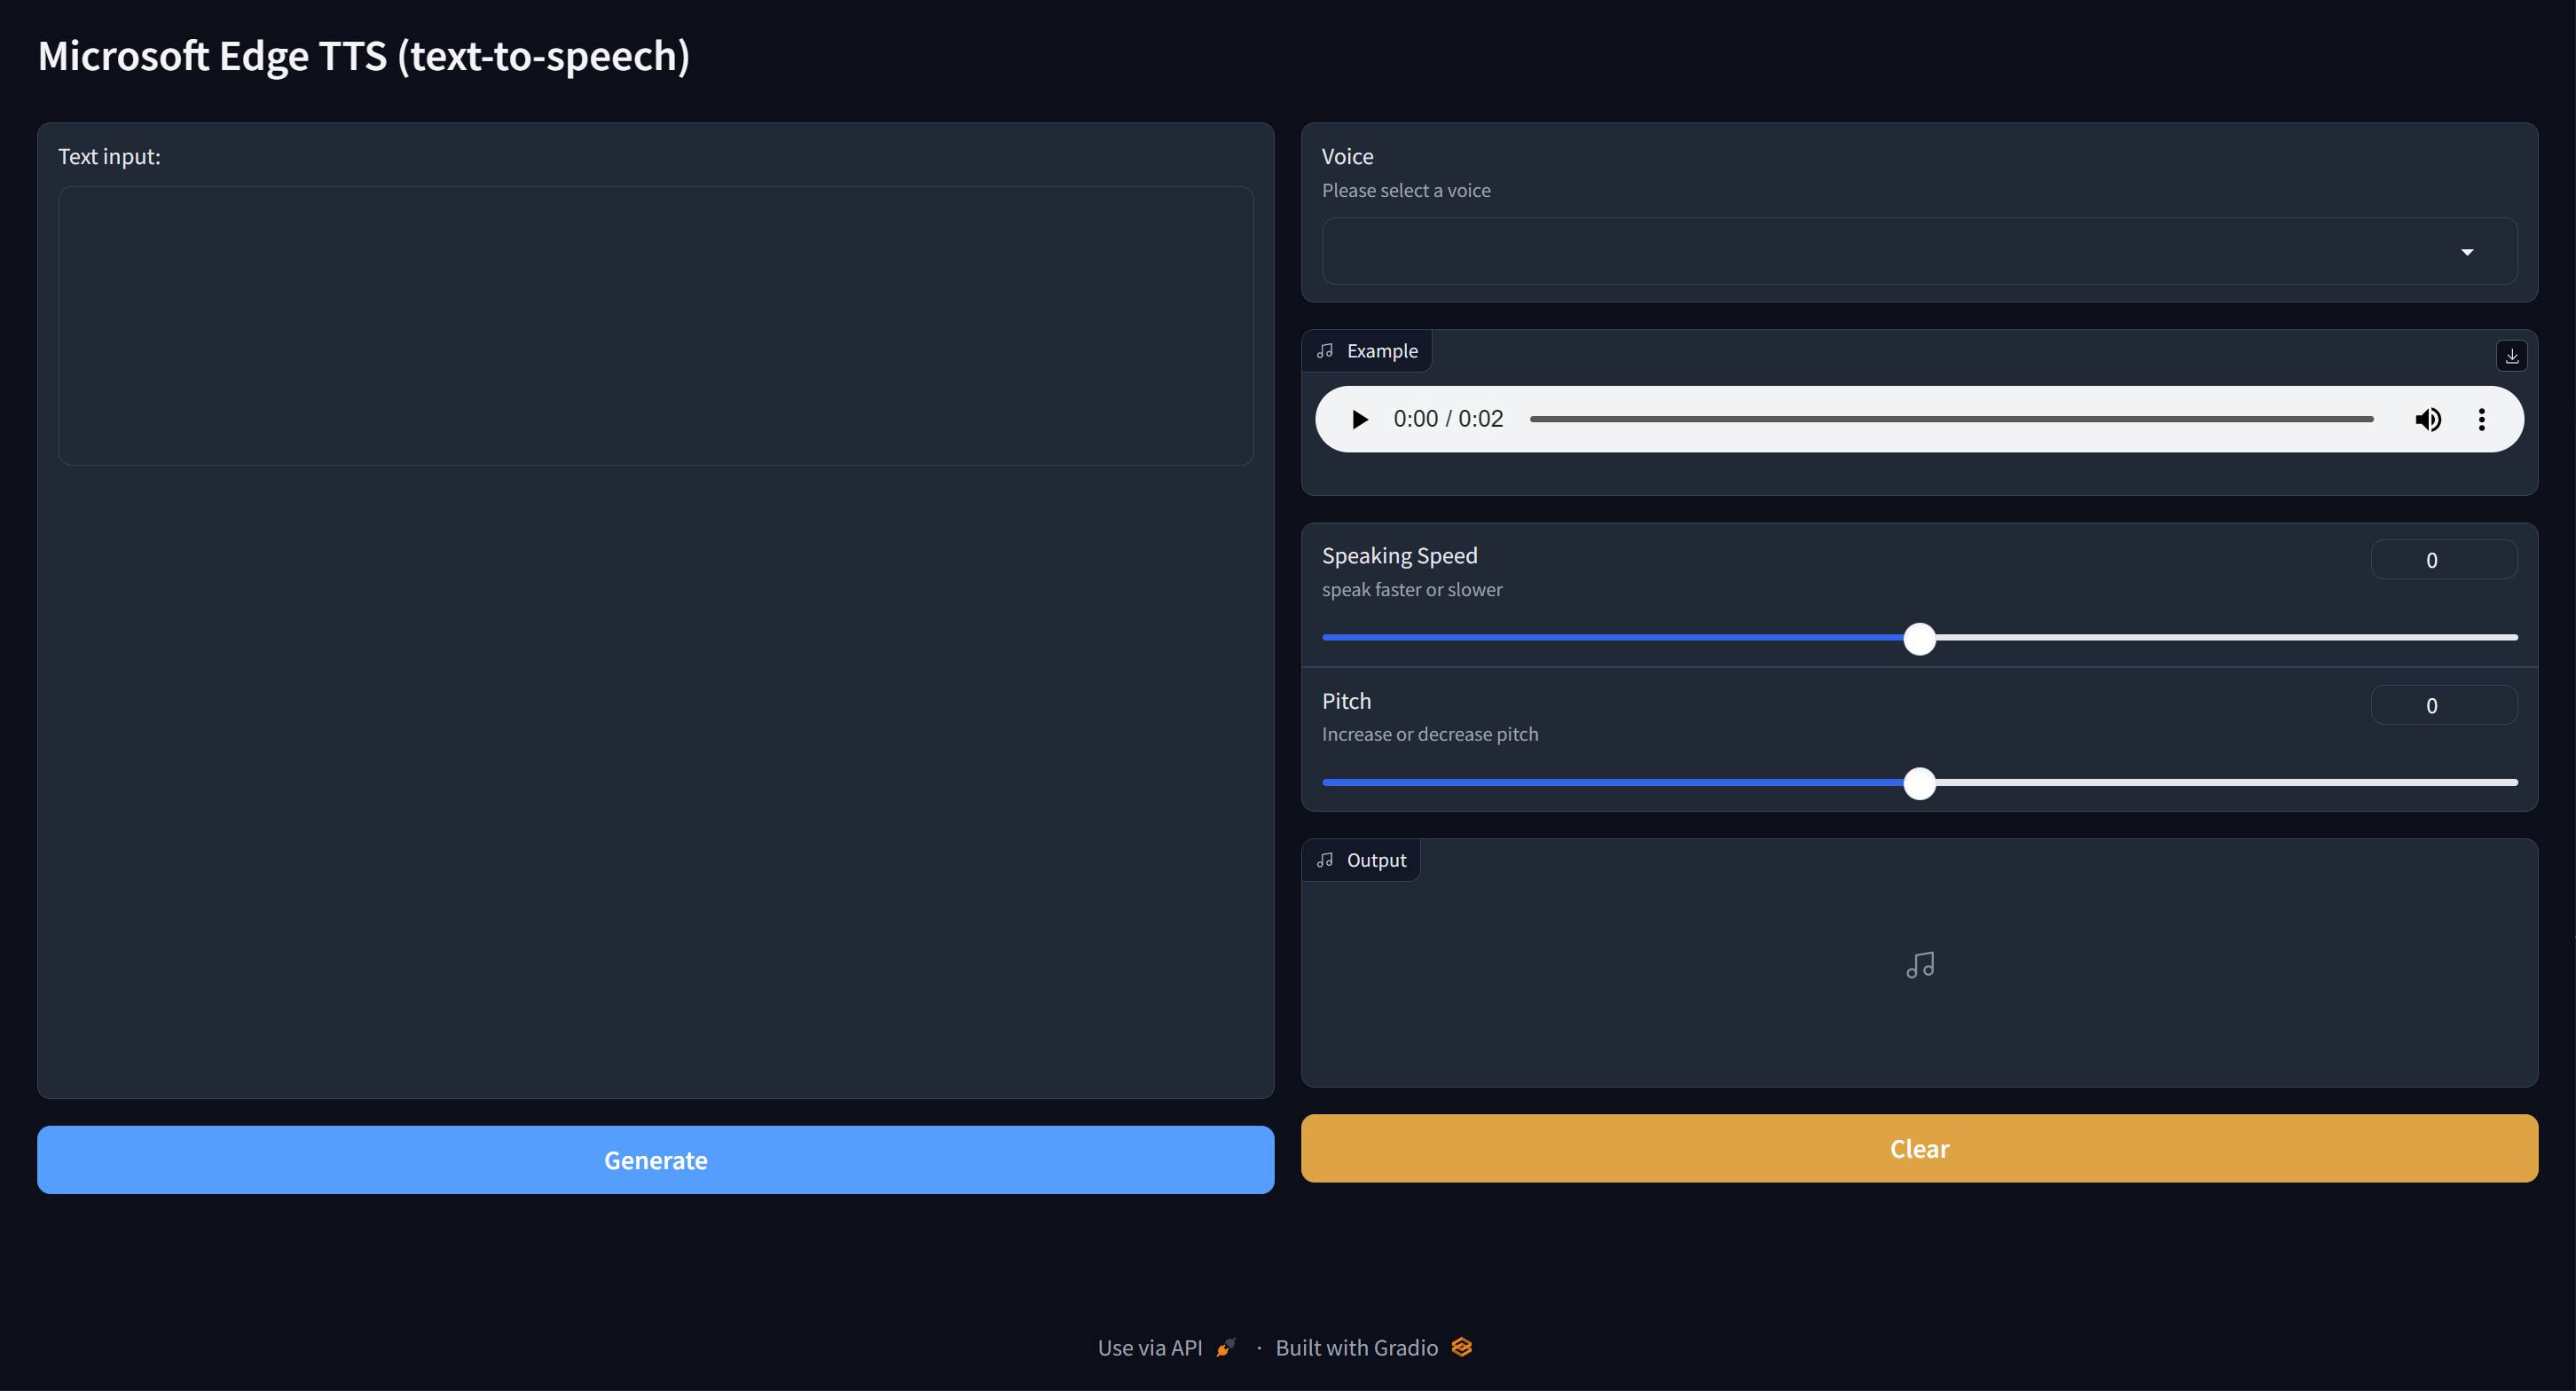
Task: Mute the Example audio volume icon
Action: point(2428,419)
